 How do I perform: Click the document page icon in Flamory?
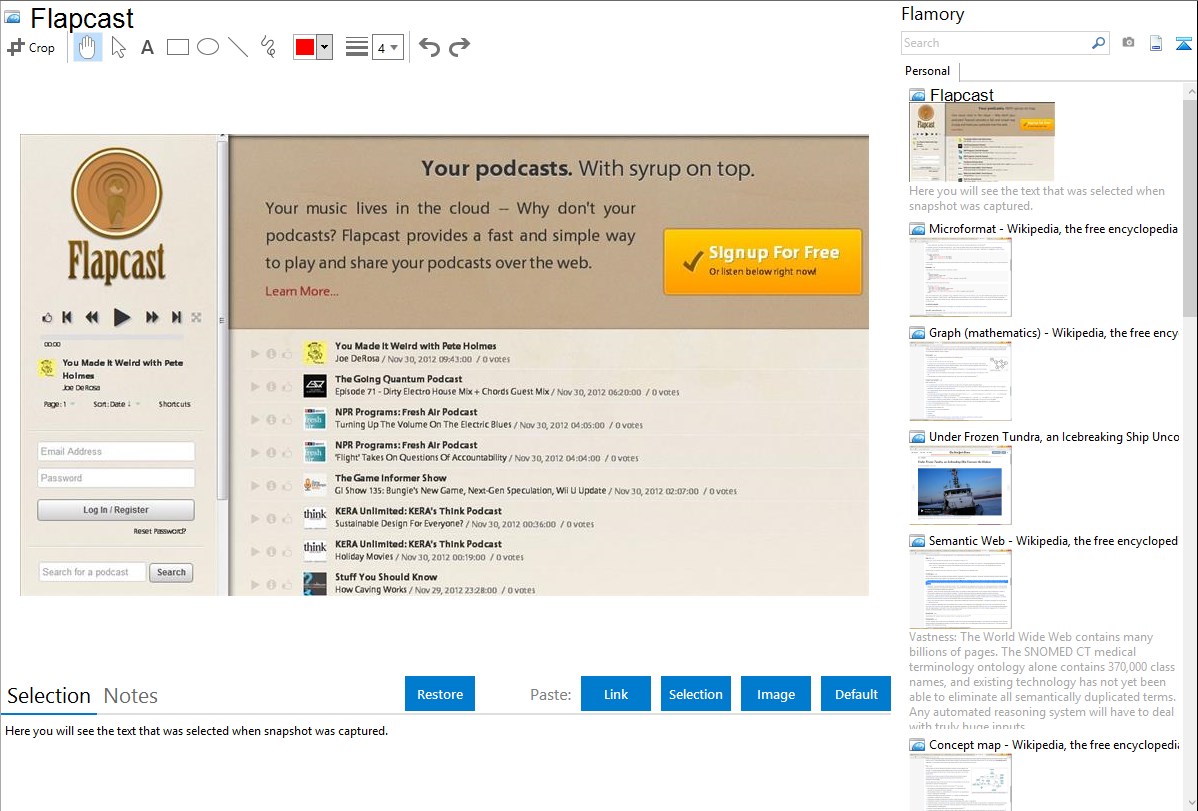[1156, 44]
